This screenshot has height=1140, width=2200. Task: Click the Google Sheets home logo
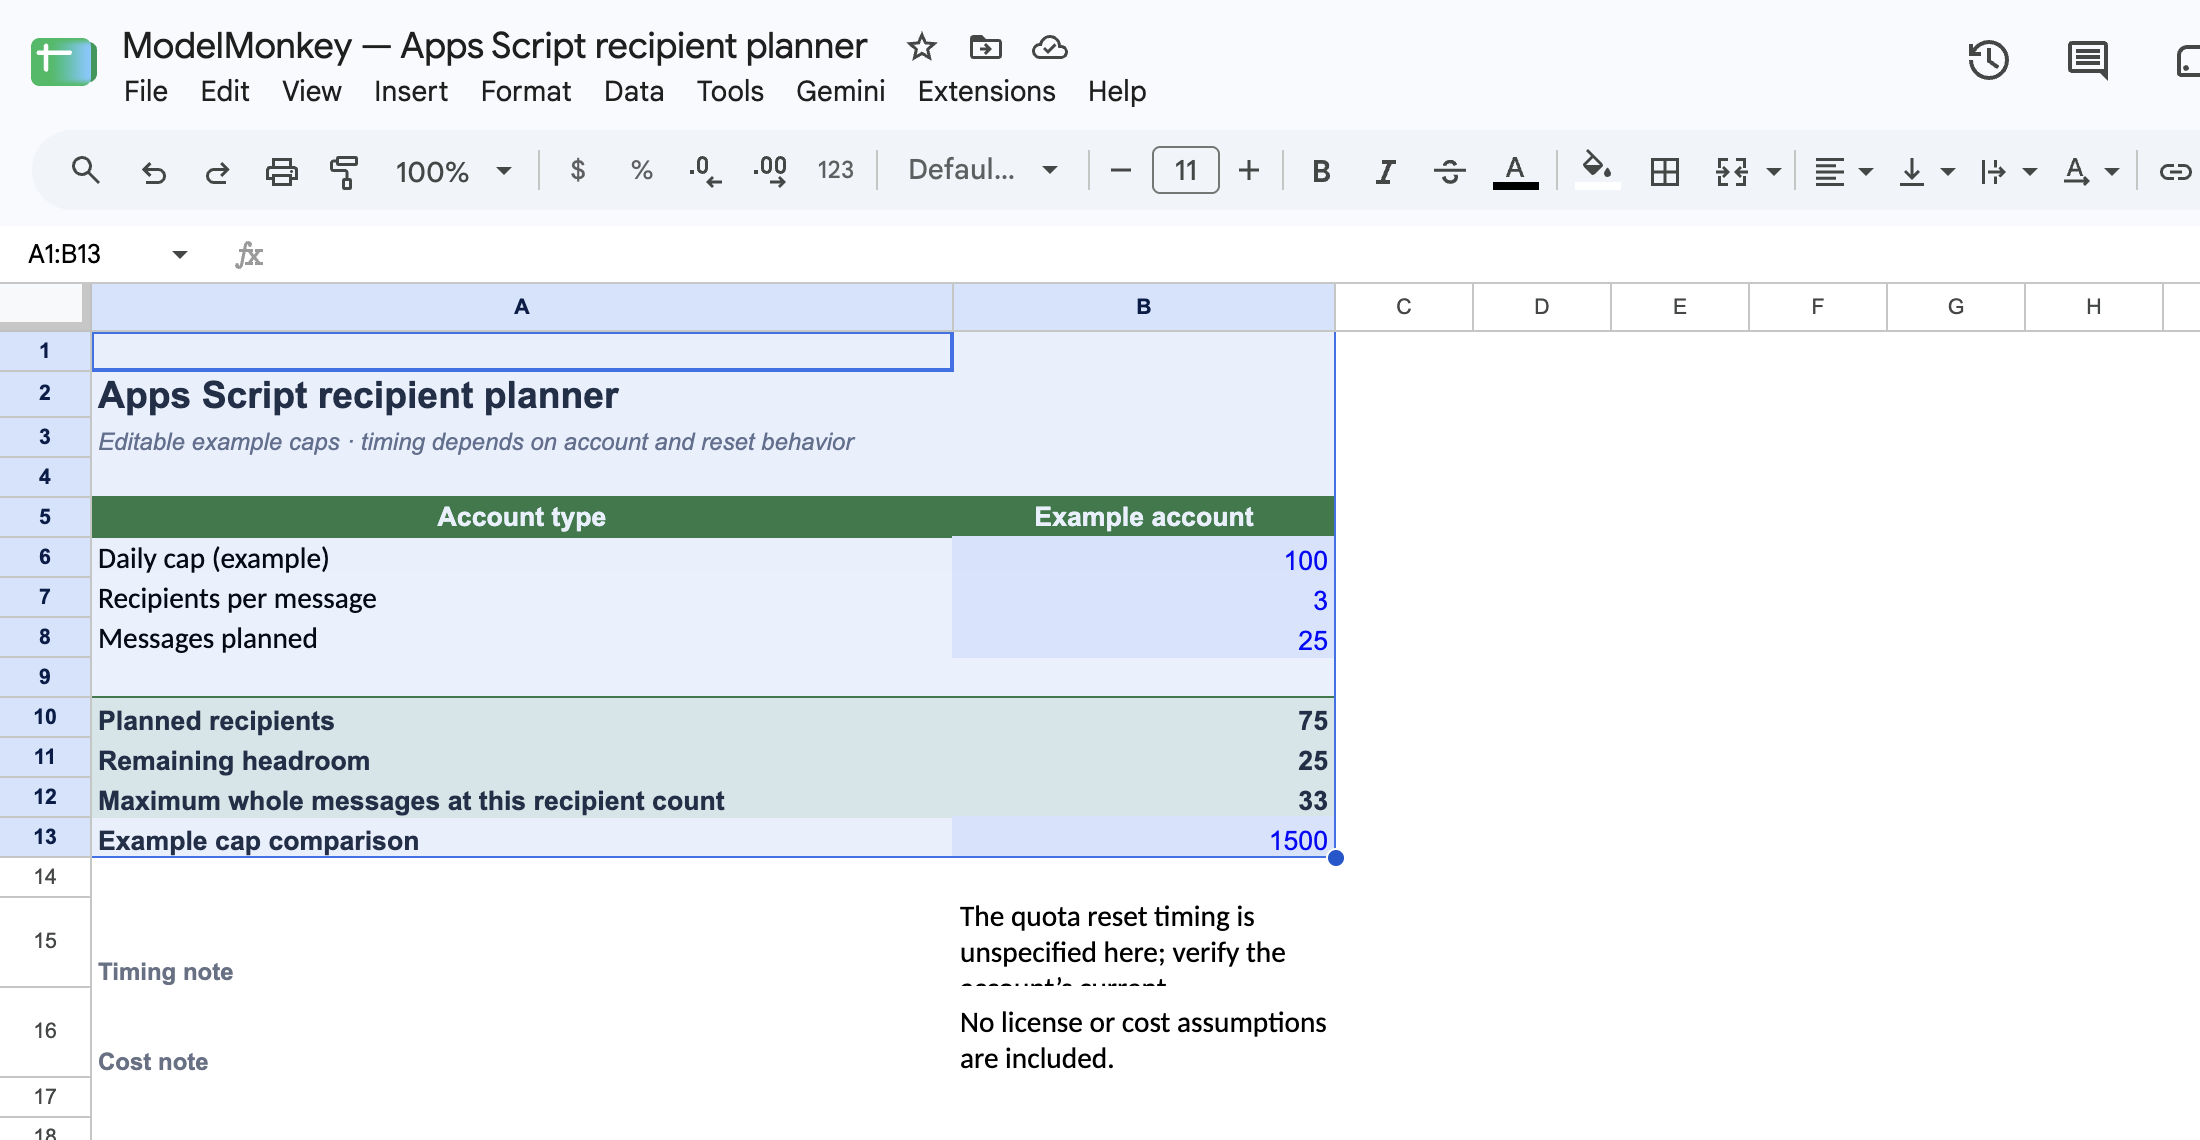point(63,62)
